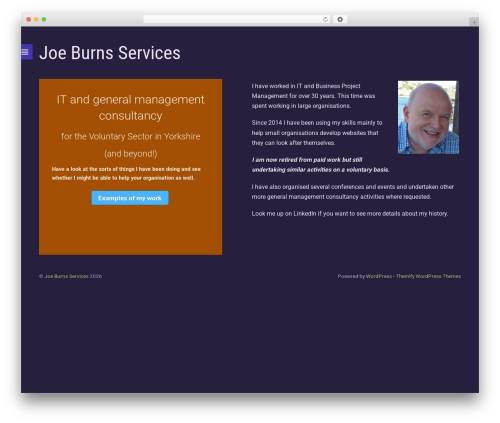The height and width of the screenshot is (423, 500).
Task: Click the 'IT and general management consultancy' heading
Action: 130,108
